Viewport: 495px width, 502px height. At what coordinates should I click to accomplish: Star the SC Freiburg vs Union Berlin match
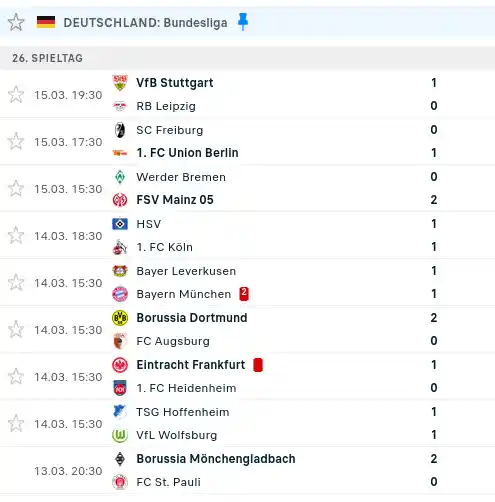click(16, 141)
